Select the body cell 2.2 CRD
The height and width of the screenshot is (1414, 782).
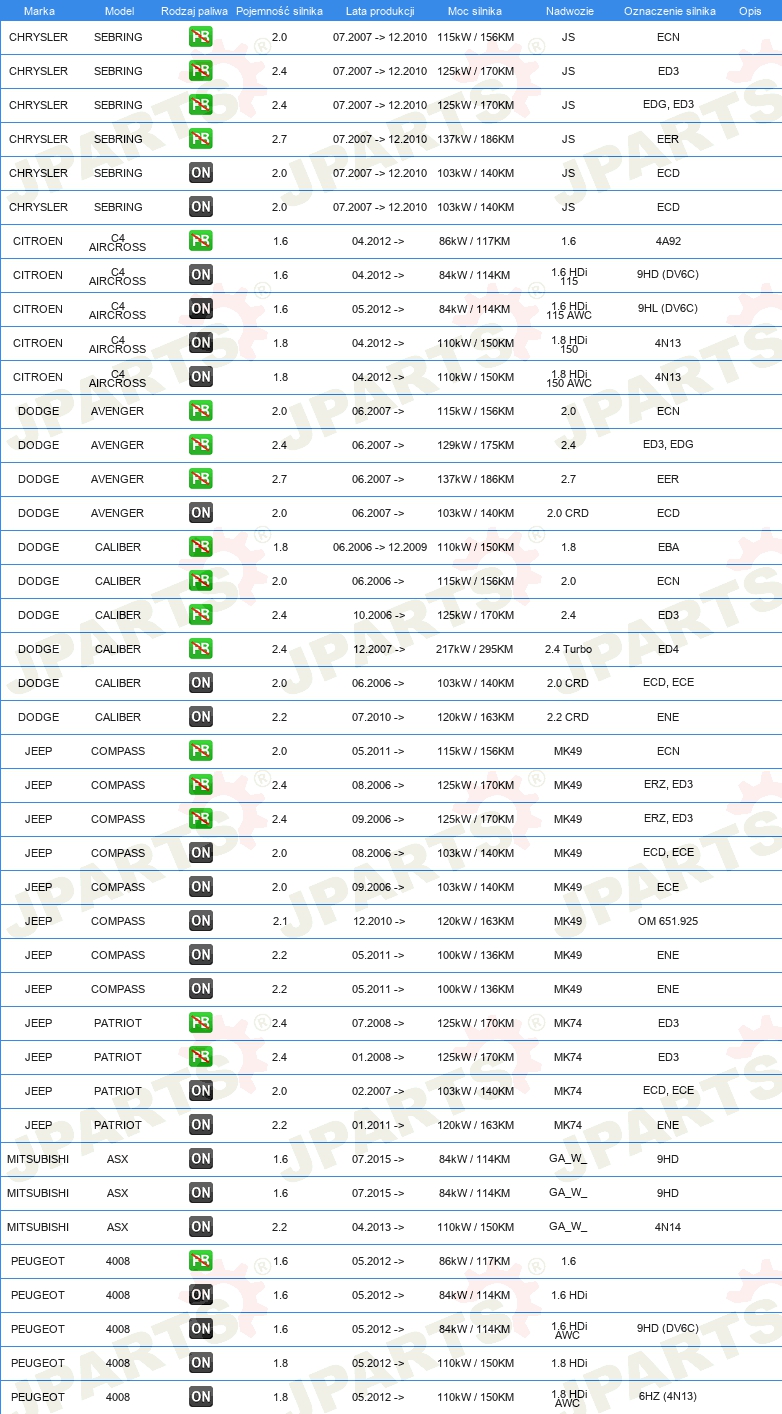tap(568, 717)
